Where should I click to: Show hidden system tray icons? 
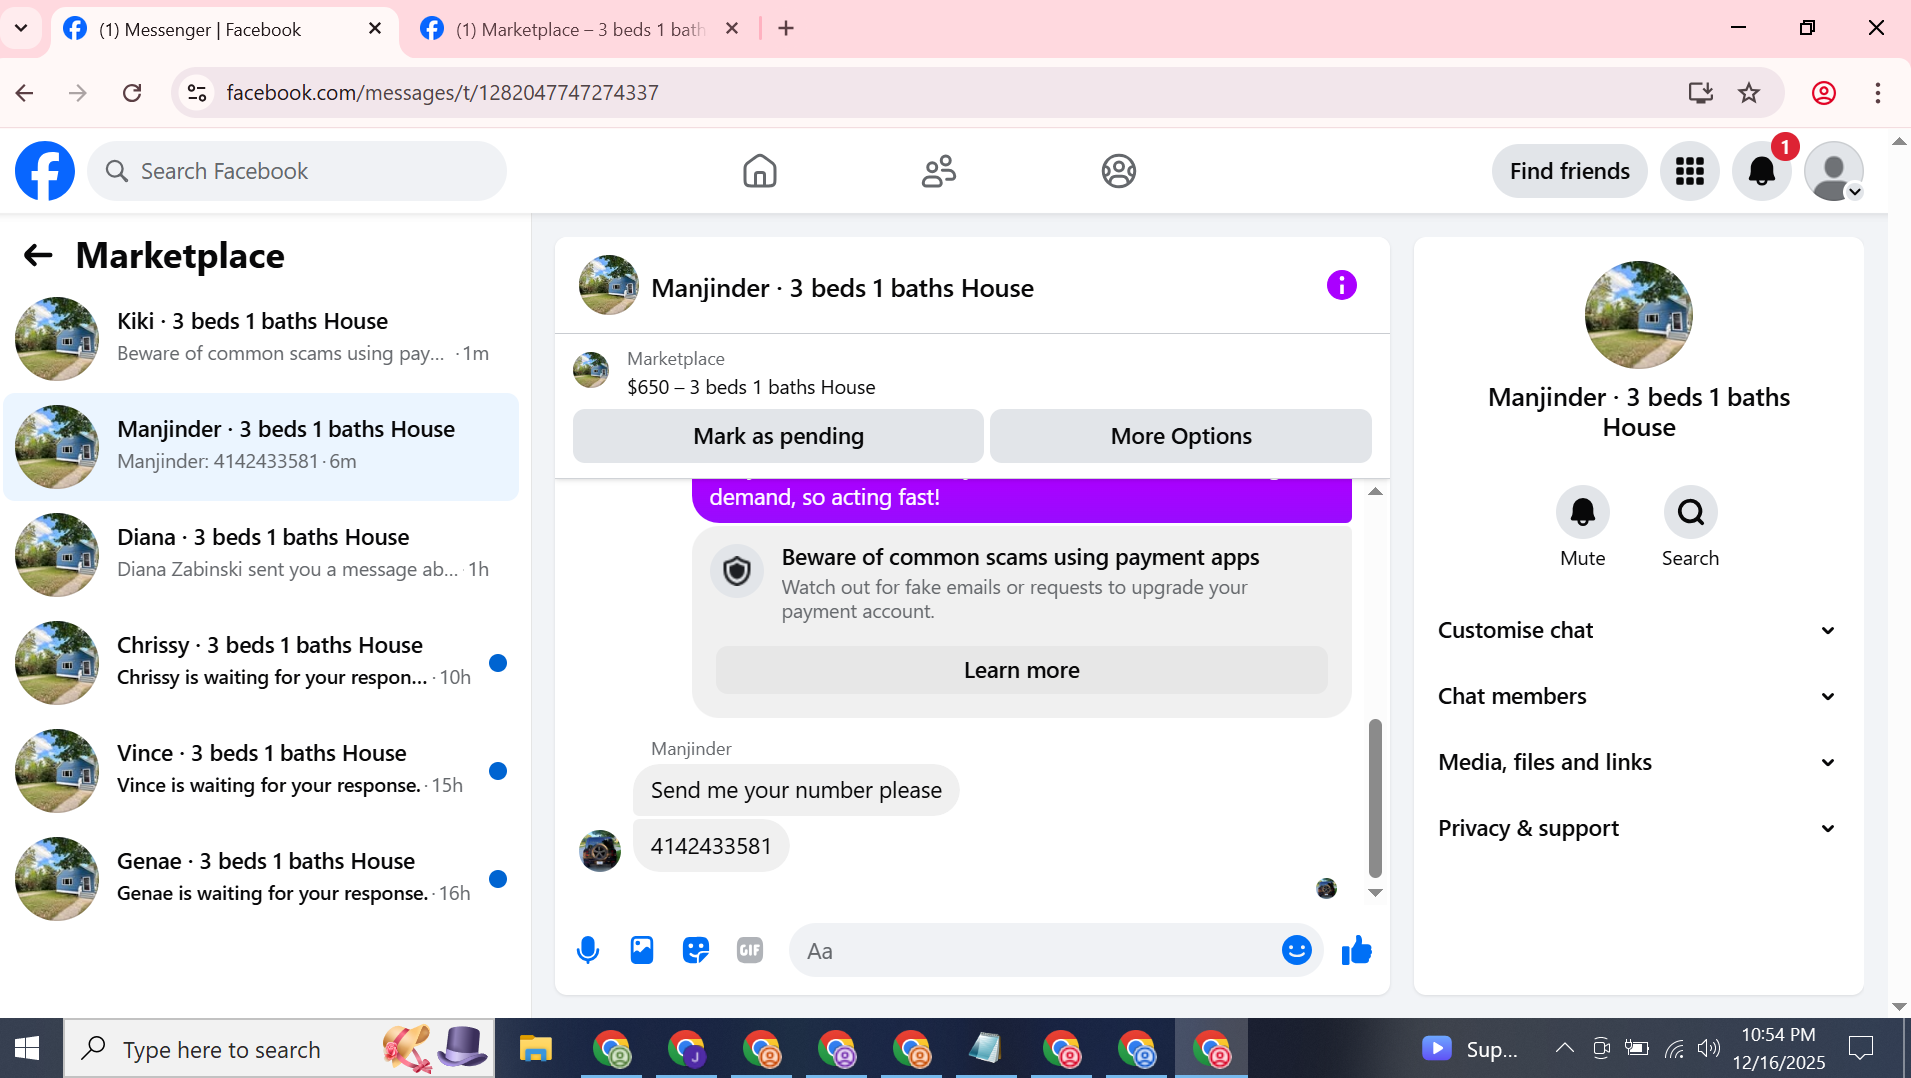pyautogui.click(x=1565, y=1048)
